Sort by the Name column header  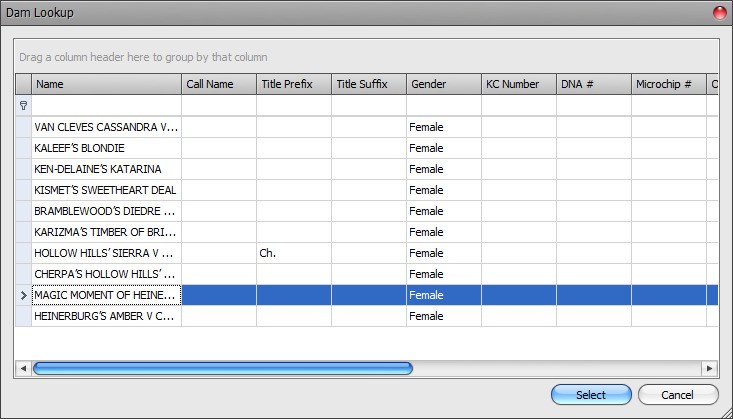pos(106,84)
